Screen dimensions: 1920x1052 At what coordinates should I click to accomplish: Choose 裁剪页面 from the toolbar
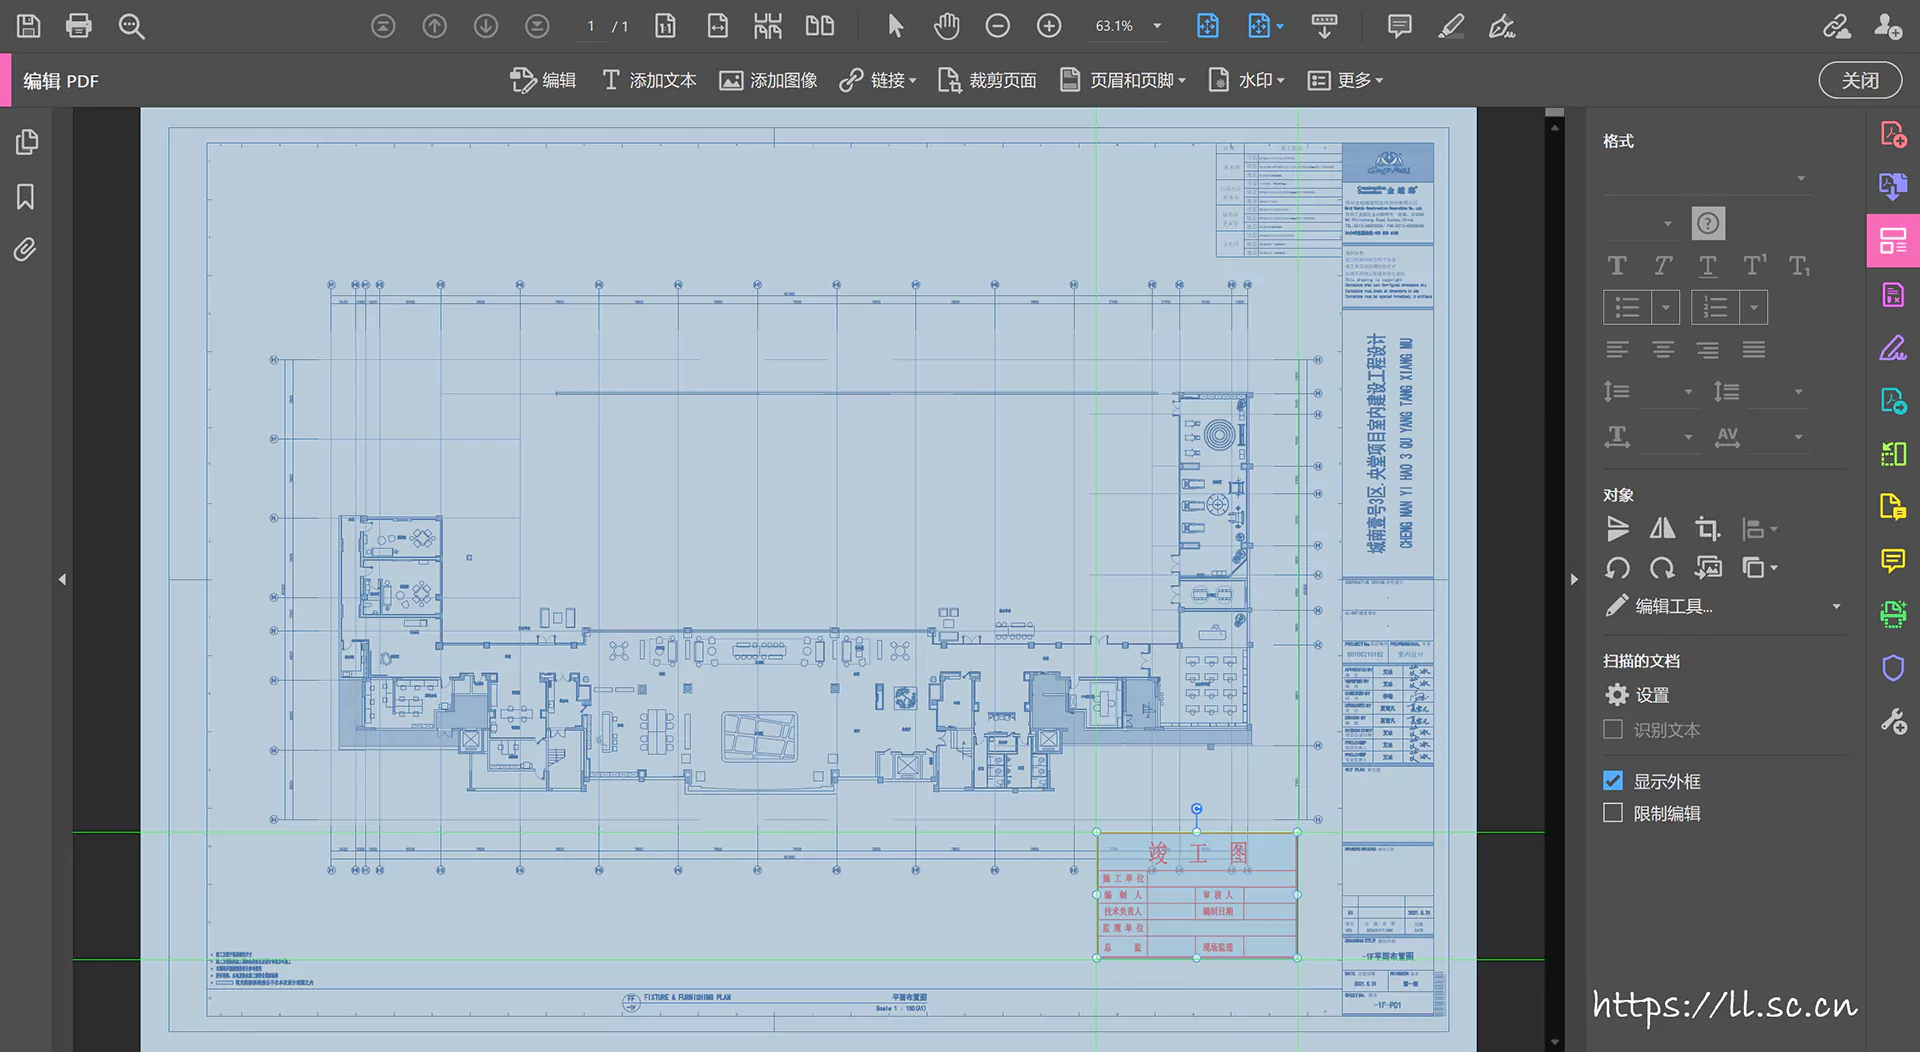pyautogui.click(x=987, y=80)
